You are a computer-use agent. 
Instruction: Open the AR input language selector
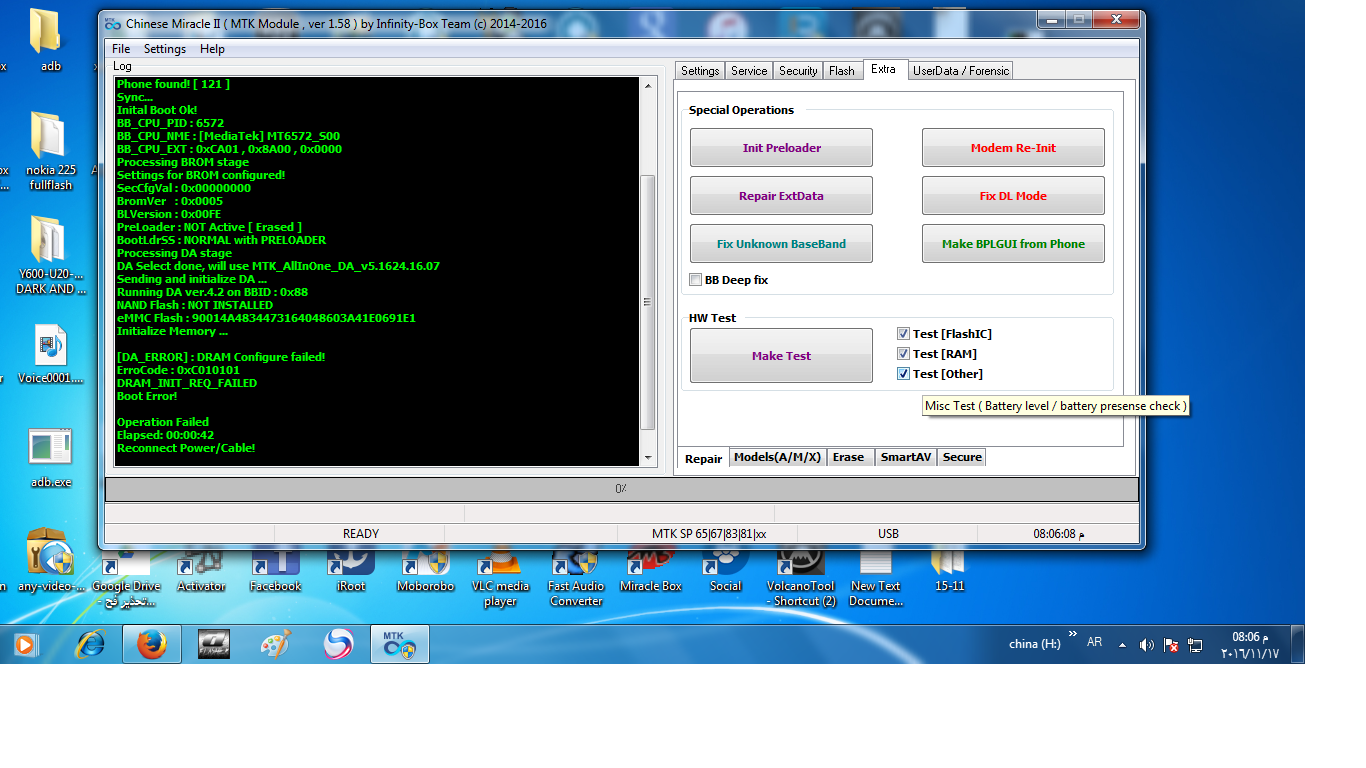pos(1095,642)
